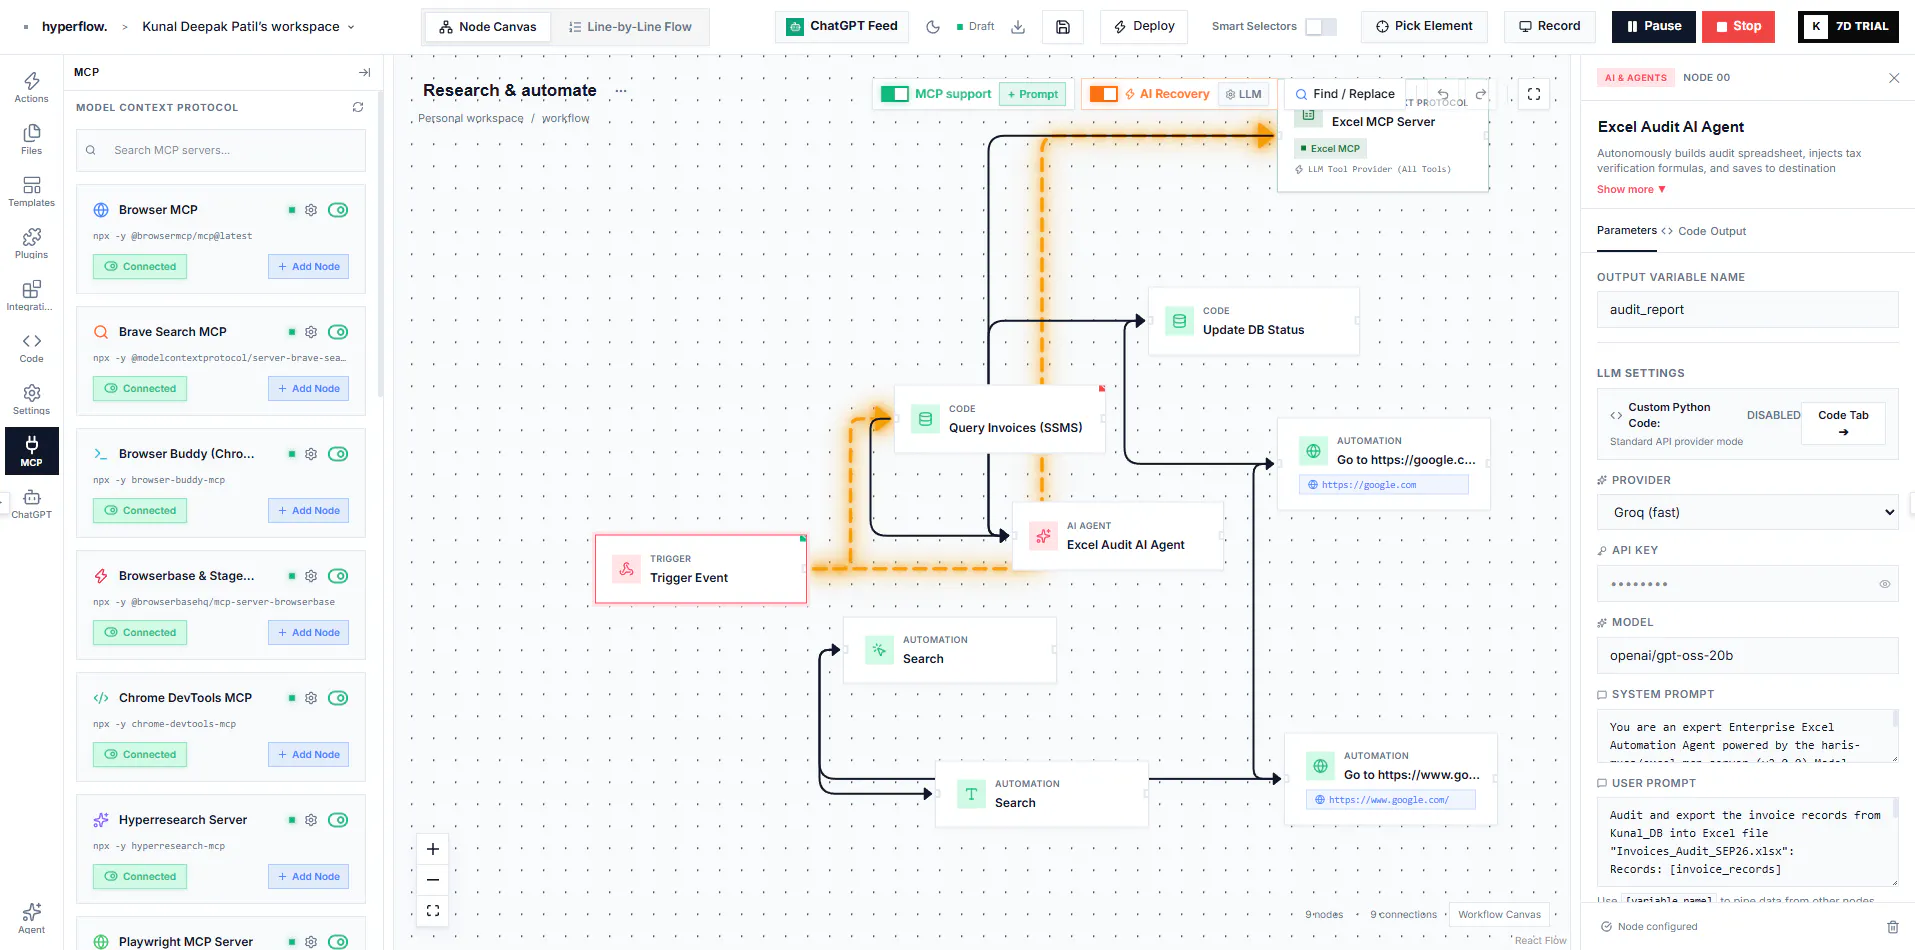Screen dimensions: 1915x950
Task: Switch theme with the moon icon
Action: click(933, 27)
